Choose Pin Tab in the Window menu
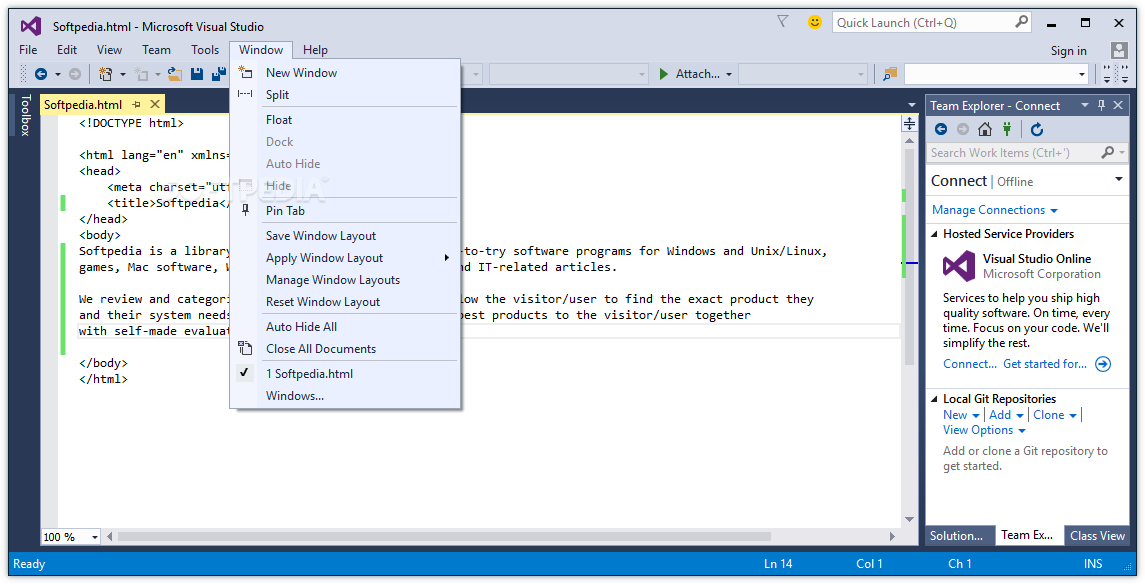The width and height of the screenshot is (1145, 584). click(x=345, y=211)
